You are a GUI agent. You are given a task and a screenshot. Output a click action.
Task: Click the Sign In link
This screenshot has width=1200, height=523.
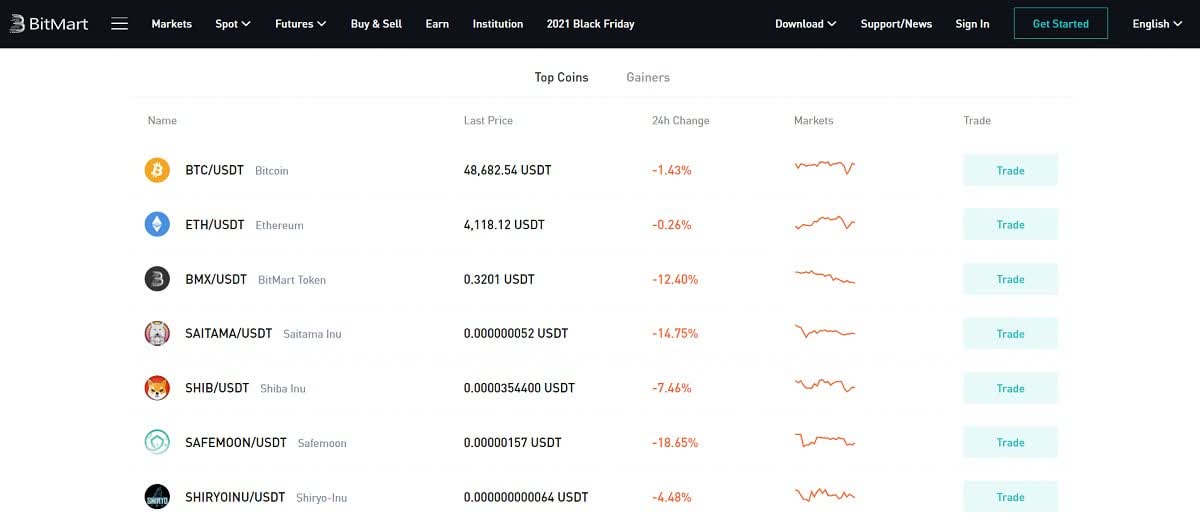coord(972,24)
